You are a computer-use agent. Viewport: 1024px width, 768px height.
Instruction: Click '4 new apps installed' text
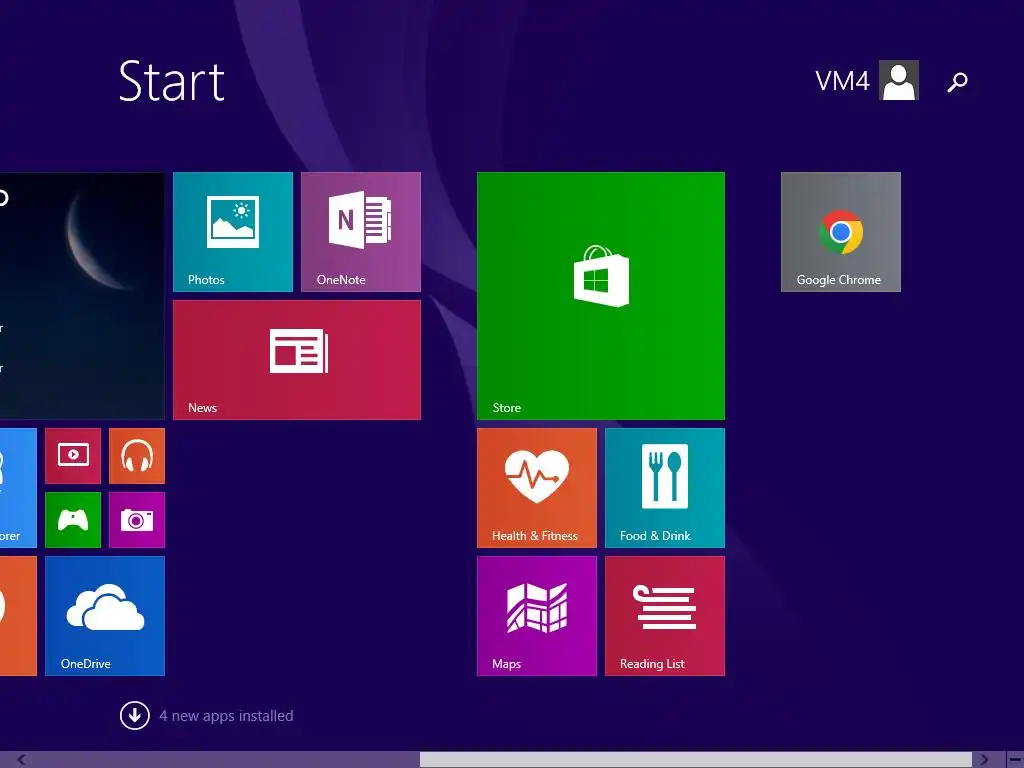pos(226,716)
